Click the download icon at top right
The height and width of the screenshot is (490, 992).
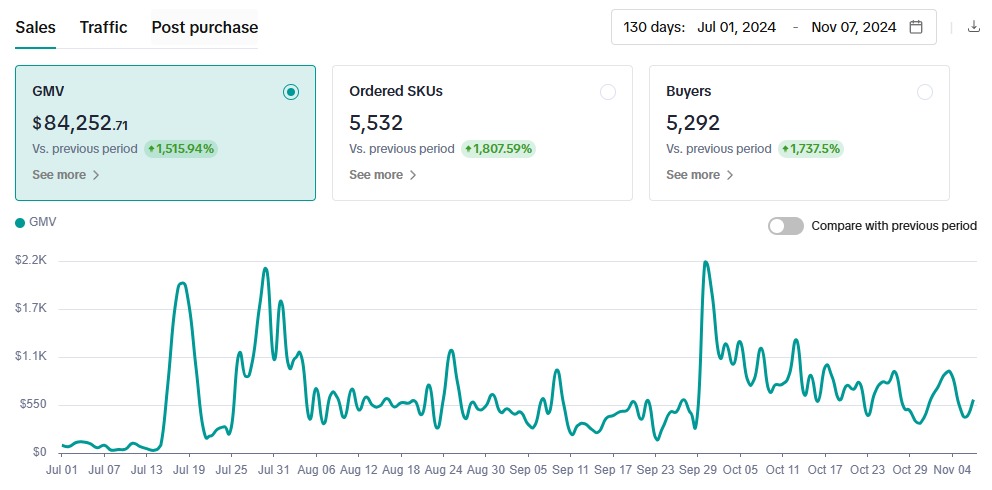click(x=974, y=27)
